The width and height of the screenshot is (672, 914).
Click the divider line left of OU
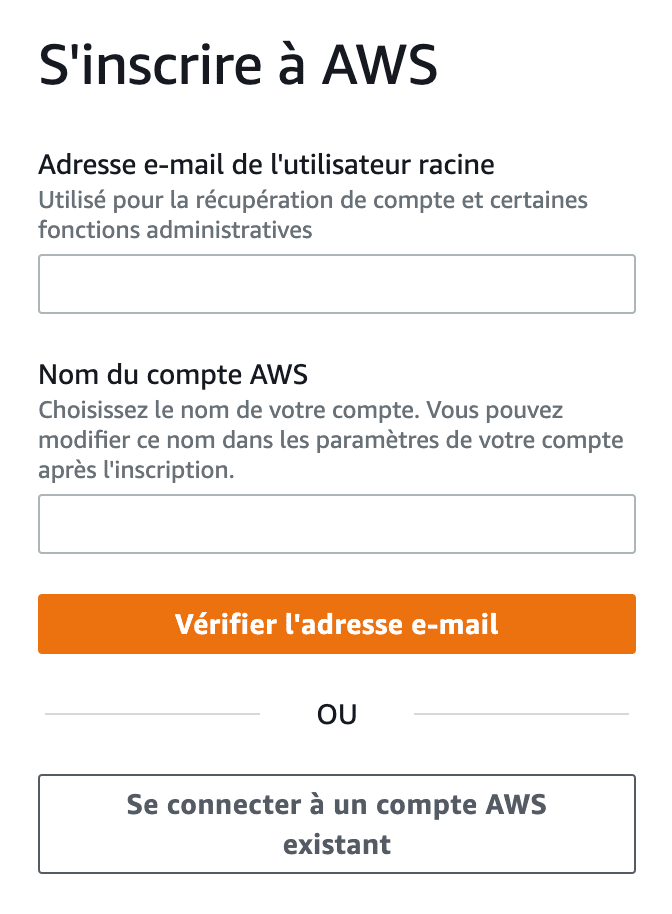pyautogui.click(x=150, y=713)
